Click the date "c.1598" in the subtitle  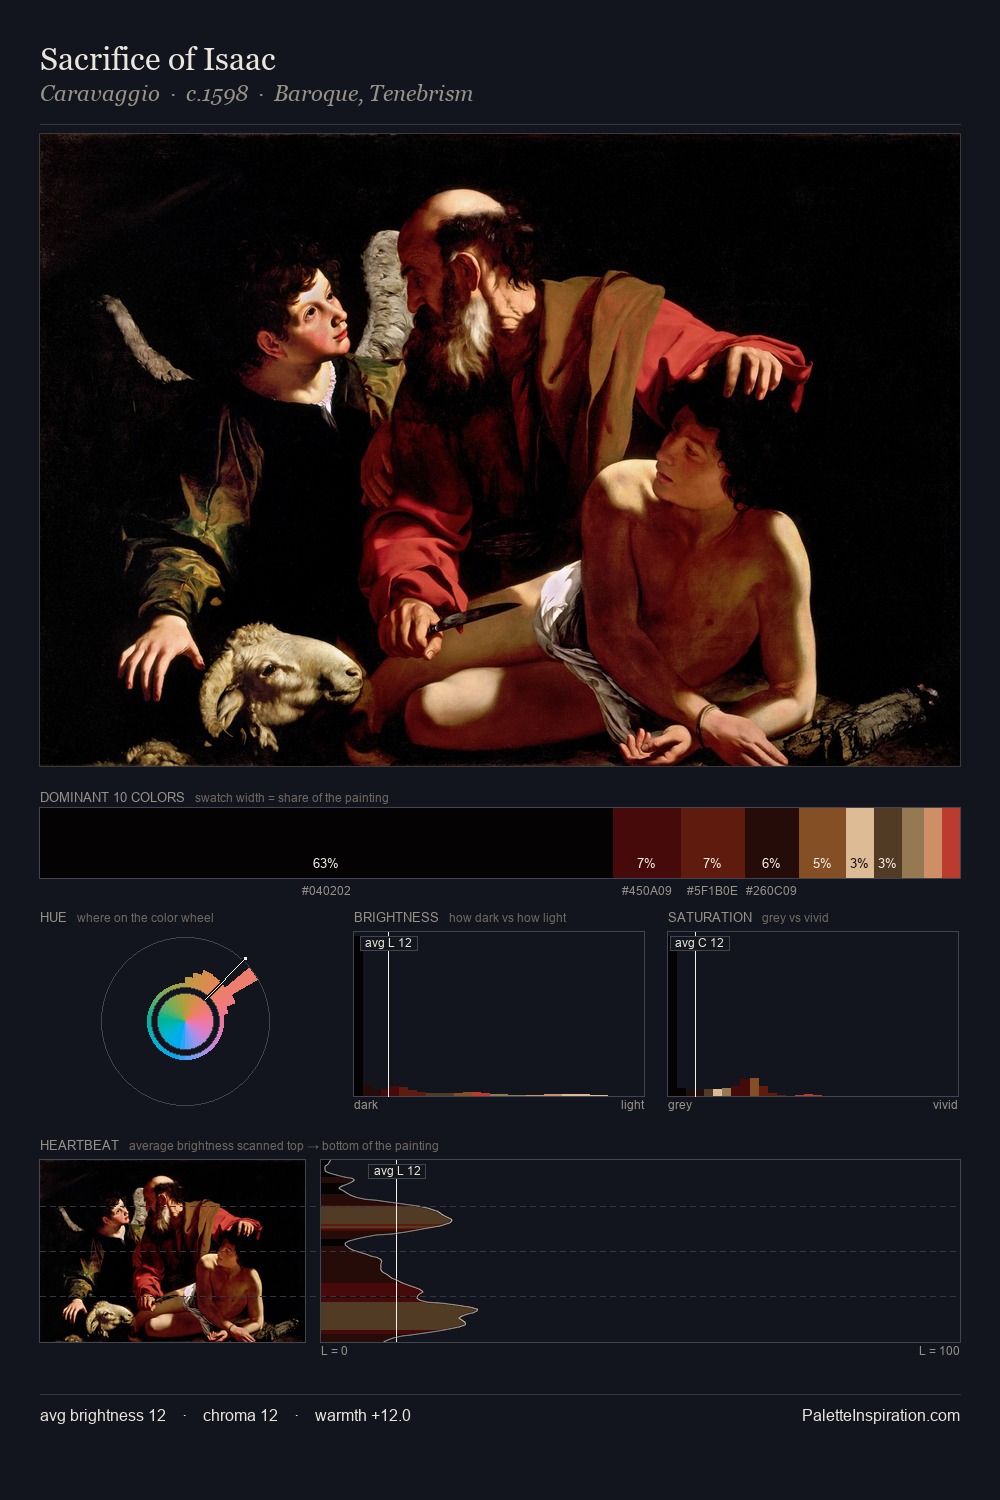(x=217, y=94)
